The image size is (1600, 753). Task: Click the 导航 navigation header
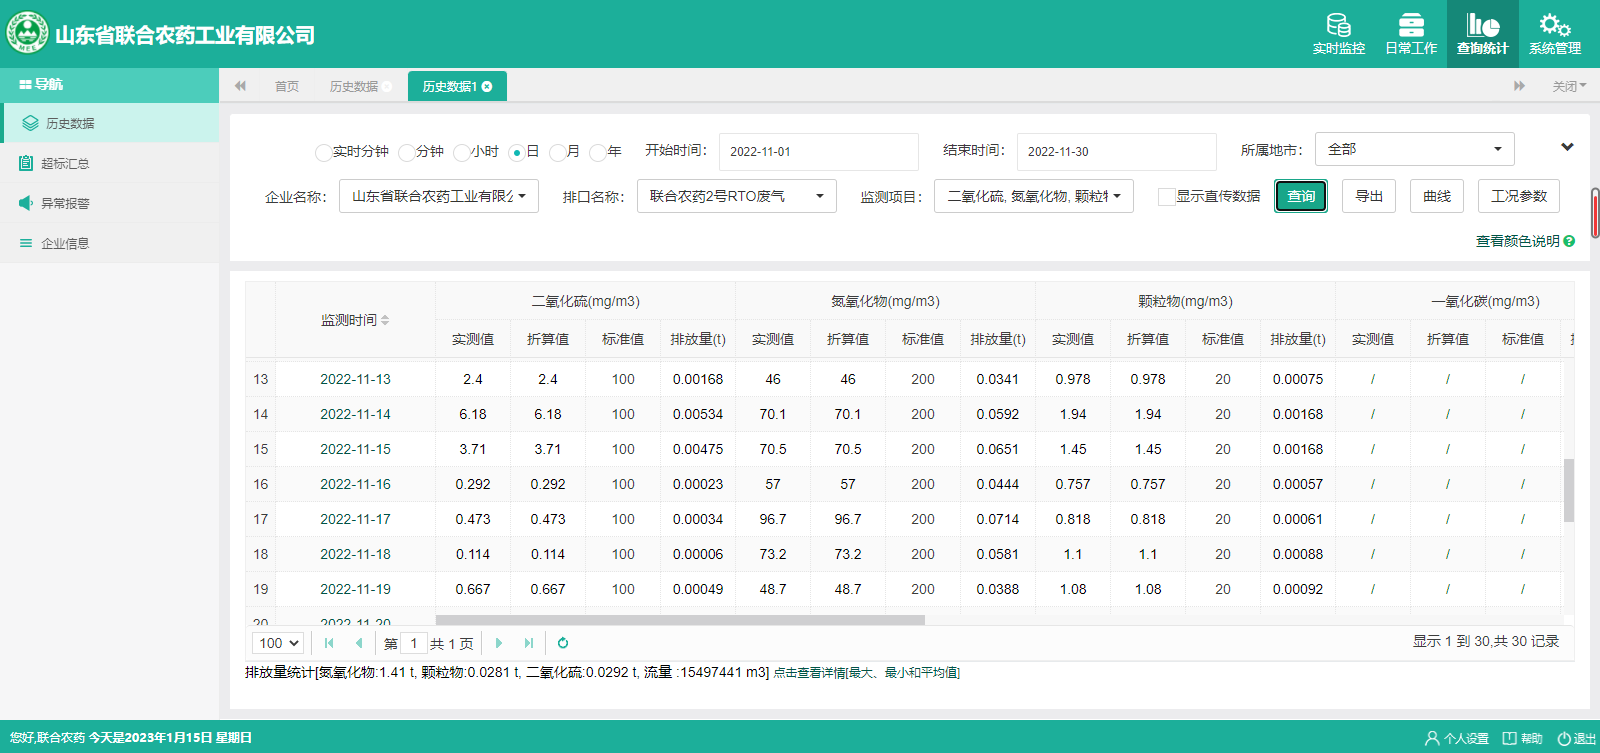[110, 84]
